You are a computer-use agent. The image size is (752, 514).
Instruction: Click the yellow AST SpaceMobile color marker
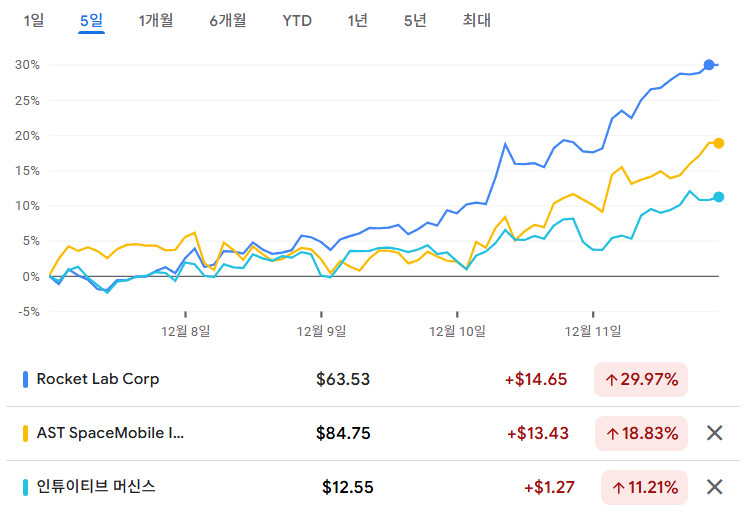coord(25,433)
